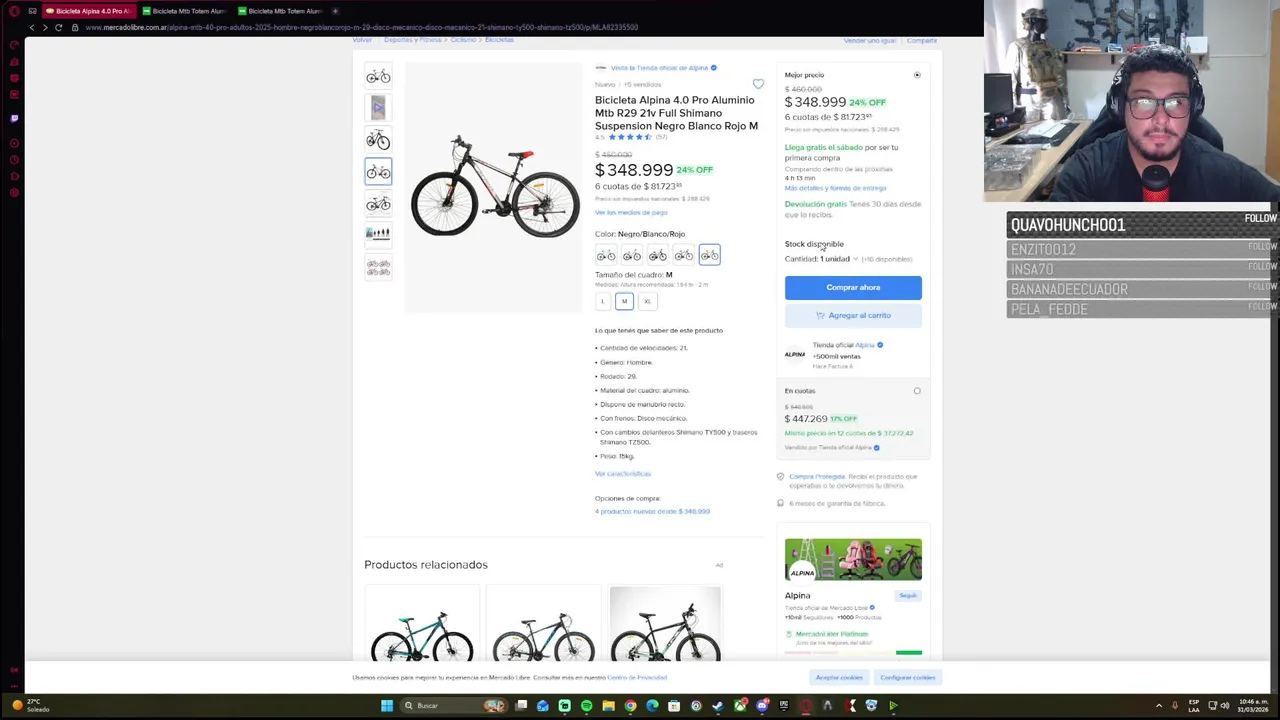Click the browser forward arrow

(45, 27)
